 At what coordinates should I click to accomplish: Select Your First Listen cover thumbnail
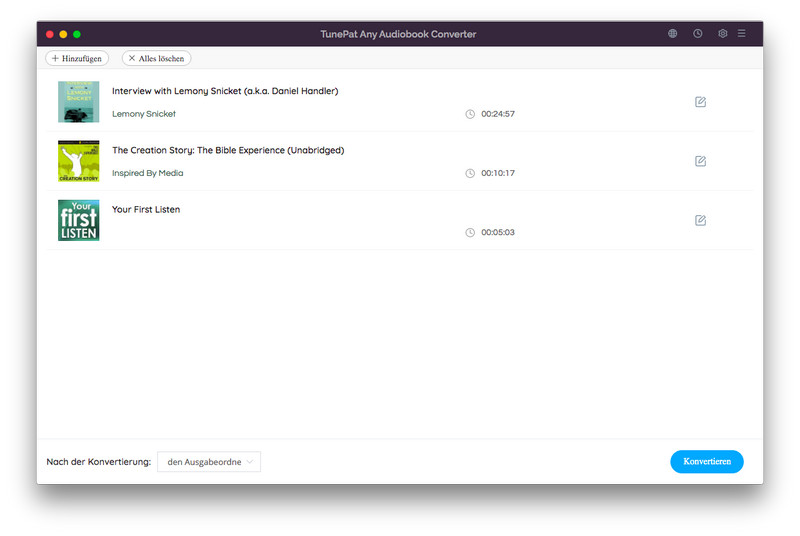tap(79, 220)
